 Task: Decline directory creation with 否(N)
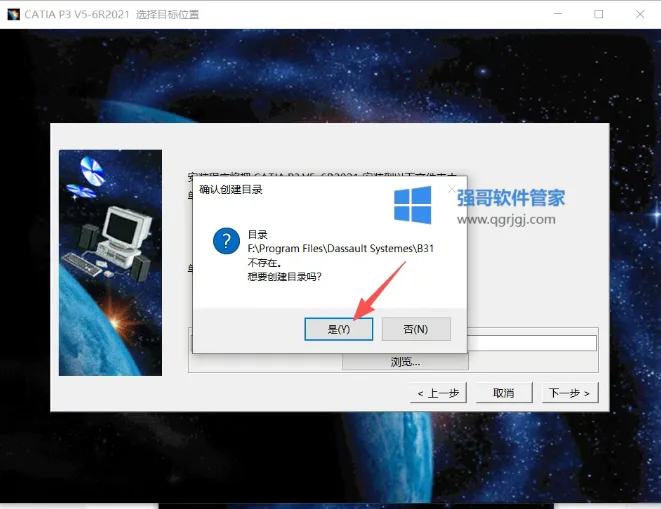(x=416, y=329)
